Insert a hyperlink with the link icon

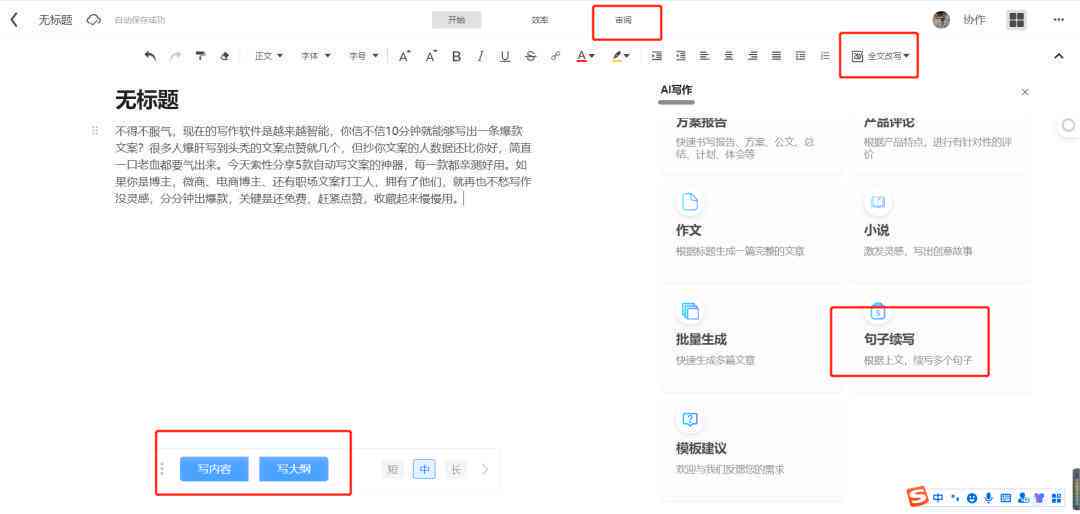pyautogui.click(x=555, y=56)
